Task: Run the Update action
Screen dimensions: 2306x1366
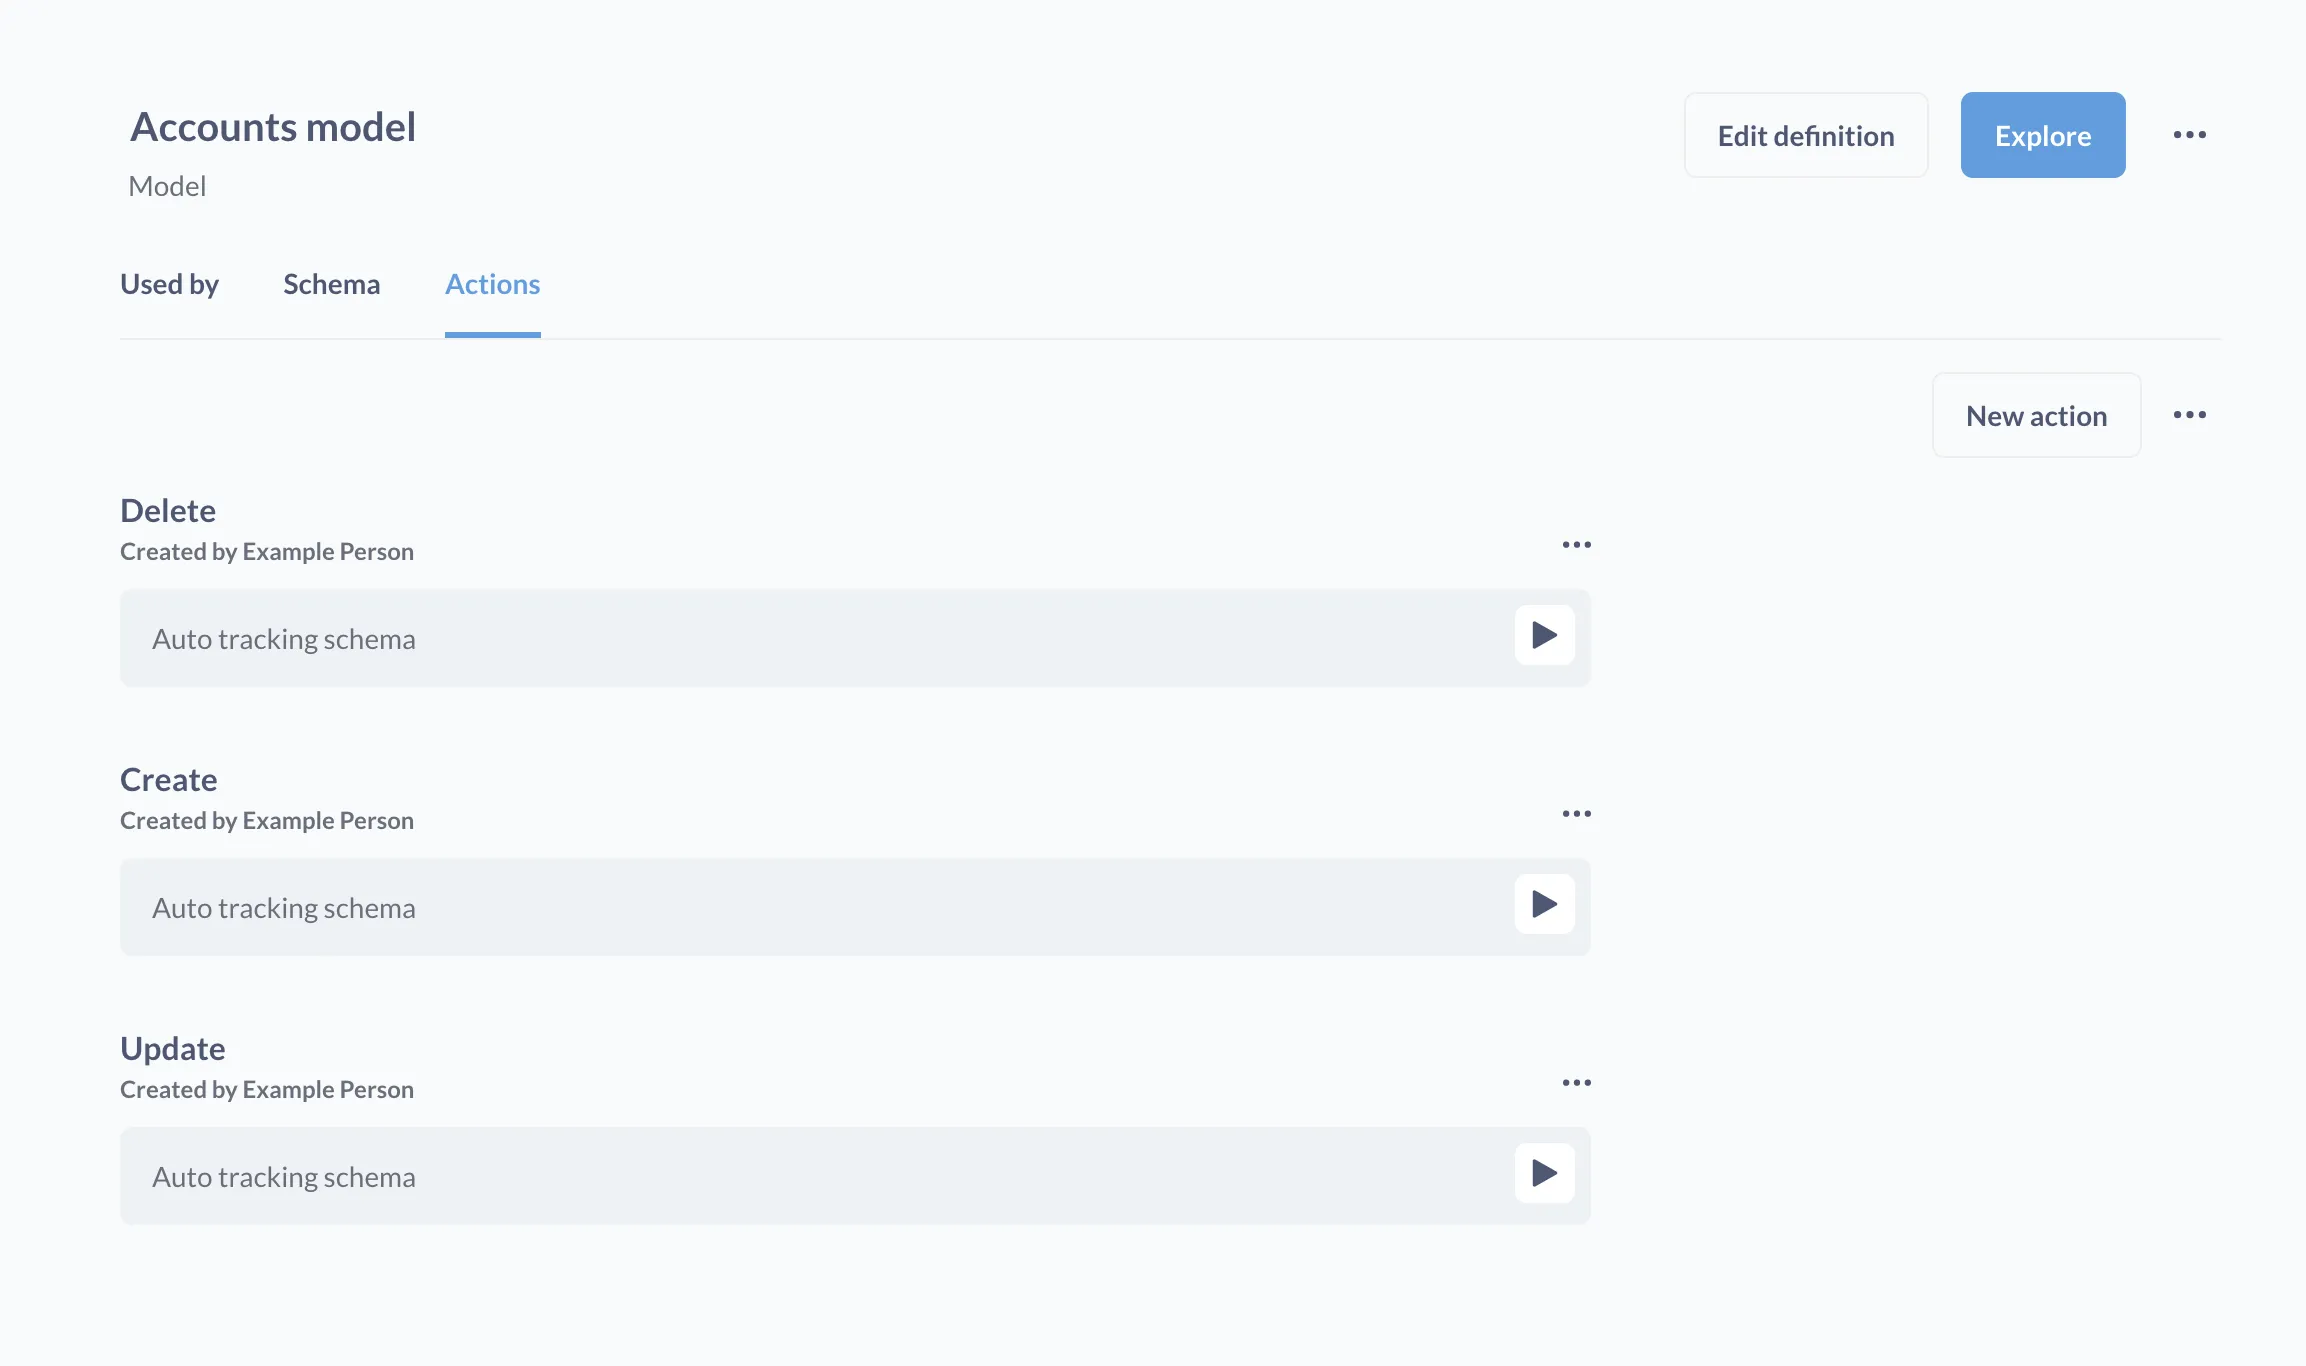Action: click(x=1544, y=1174)
